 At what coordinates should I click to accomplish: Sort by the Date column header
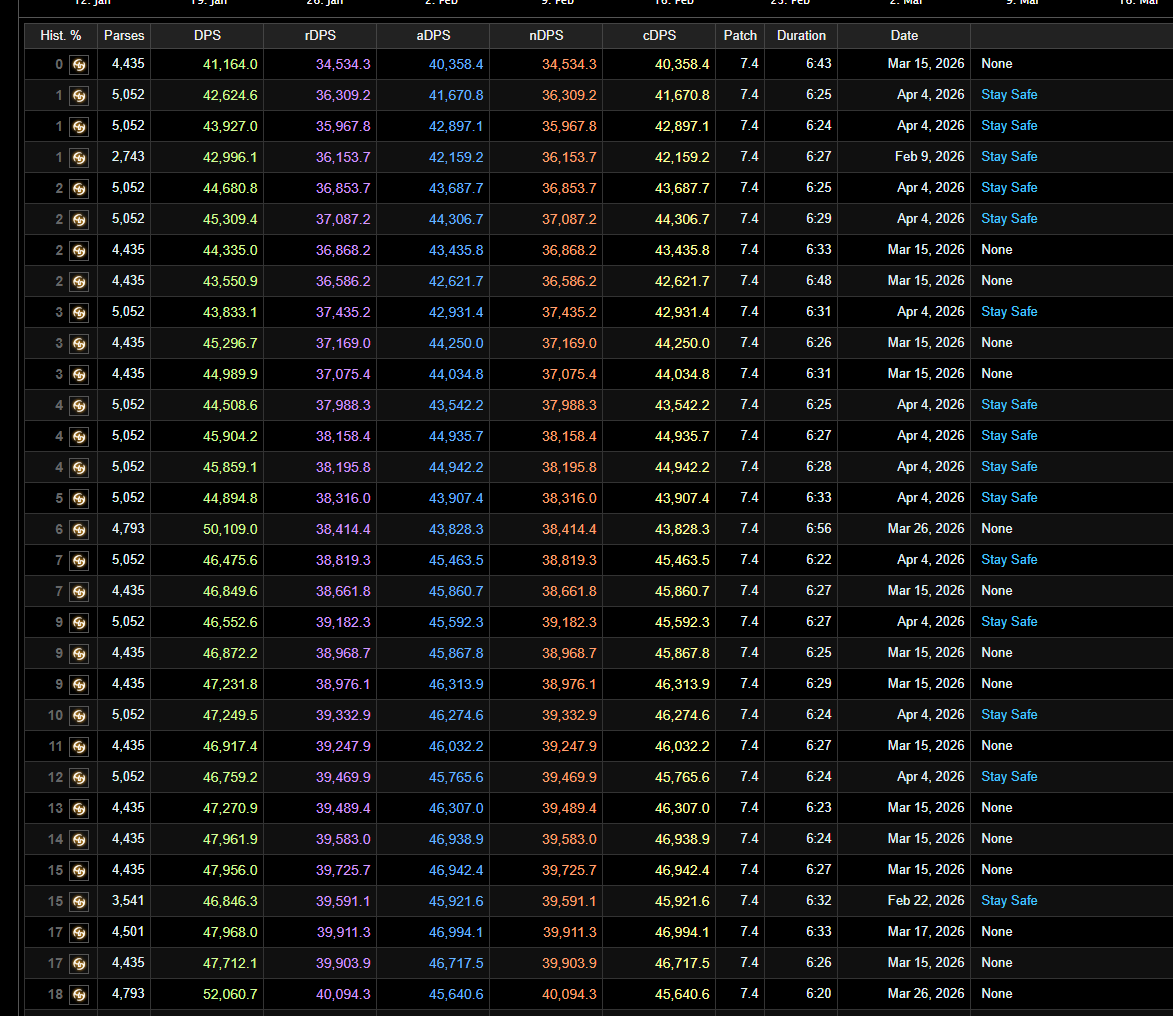pyautogui.click(x=904, y=36)
